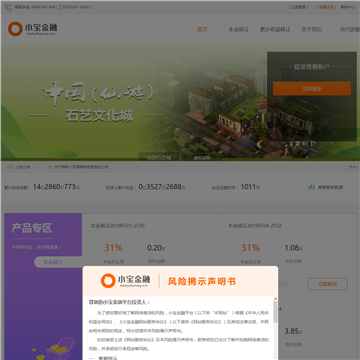Click the scroll-up arrow in the risk statement dialog
Screen dimensions: 360x360
pos(275,299)
